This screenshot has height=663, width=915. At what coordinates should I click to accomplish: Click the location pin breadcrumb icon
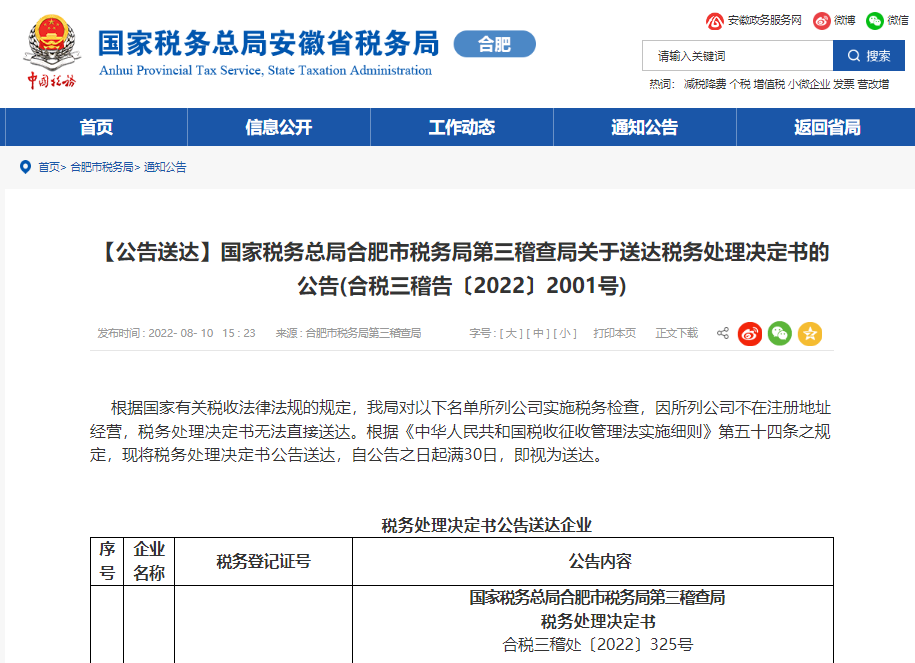[25, 167]
